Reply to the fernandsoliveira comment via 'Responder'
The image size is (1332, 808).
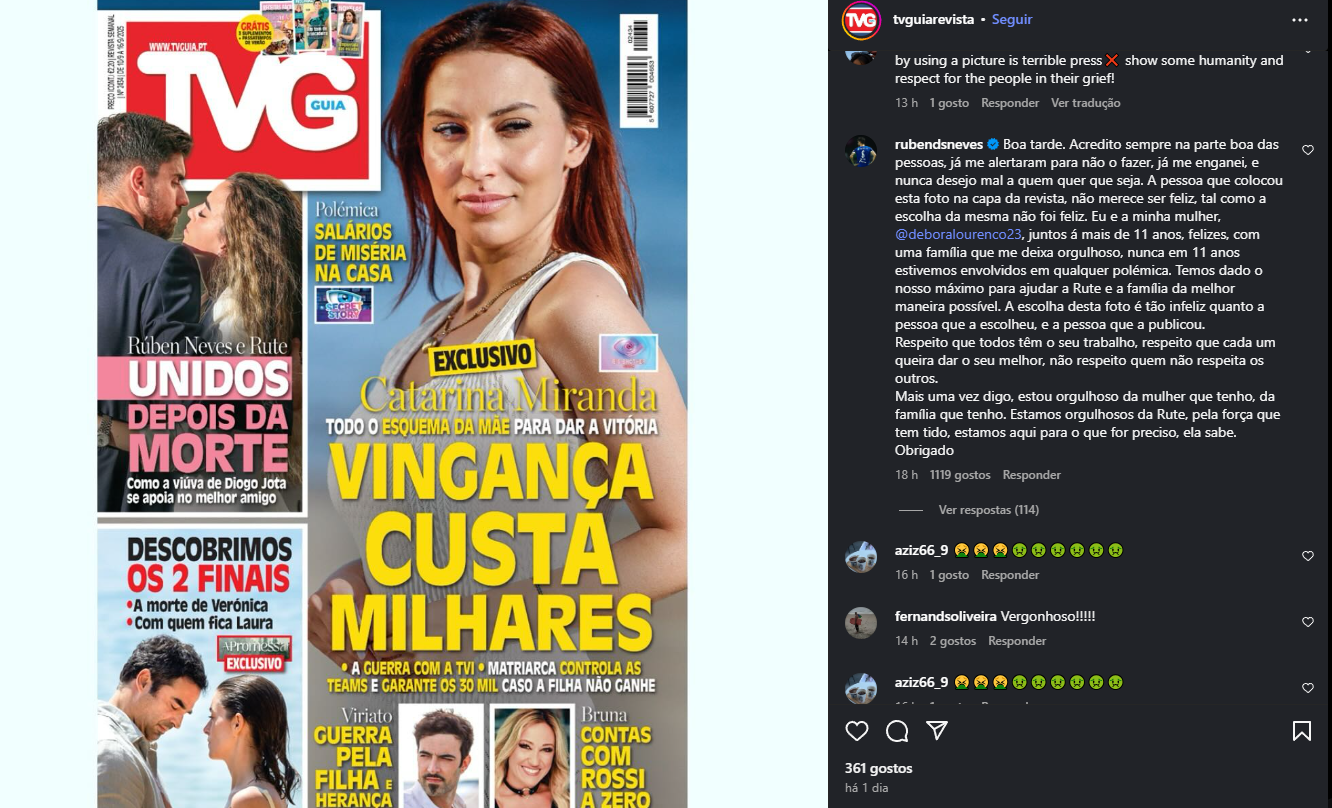click(x=1017, y=641)
